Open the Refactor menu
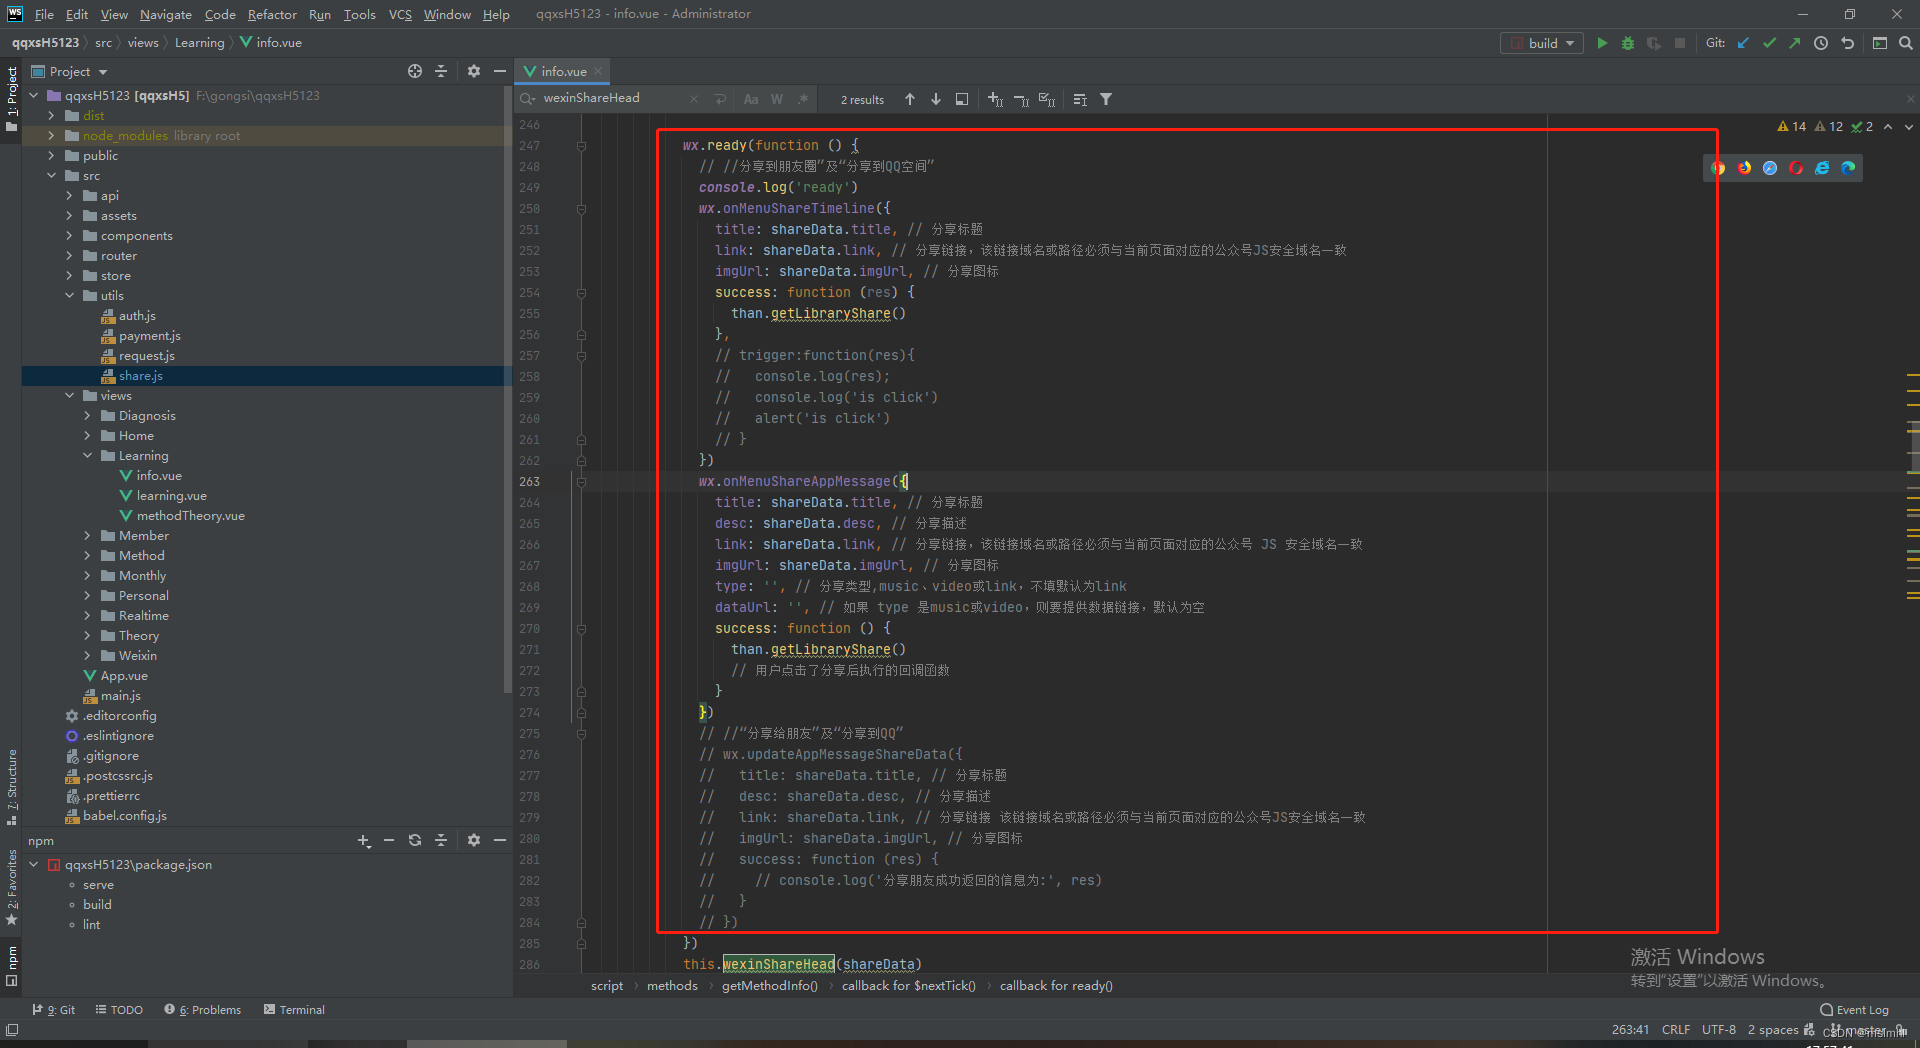1920x1048 pixels. [272, 14]
